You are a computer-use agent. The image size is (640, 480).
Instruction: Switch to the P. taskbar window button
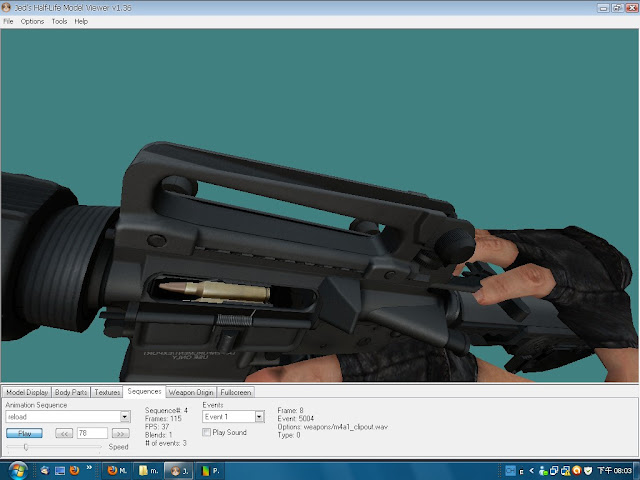point(211,471)
